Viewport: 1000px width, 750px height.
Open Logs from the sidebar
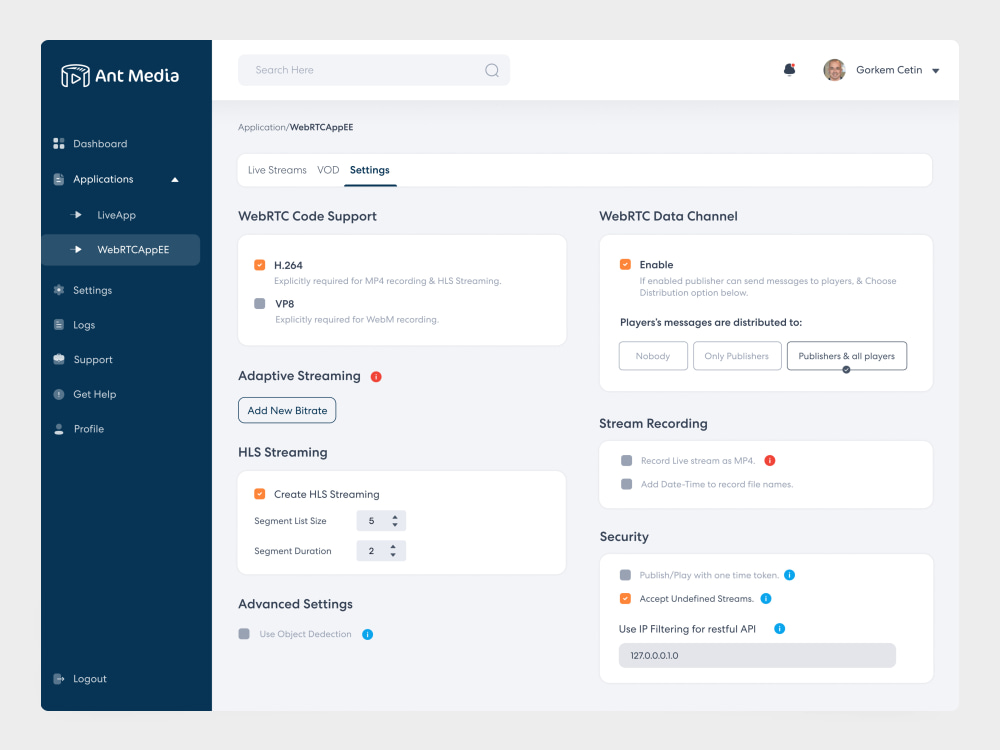pyautogui.click(x=84, y=325)
